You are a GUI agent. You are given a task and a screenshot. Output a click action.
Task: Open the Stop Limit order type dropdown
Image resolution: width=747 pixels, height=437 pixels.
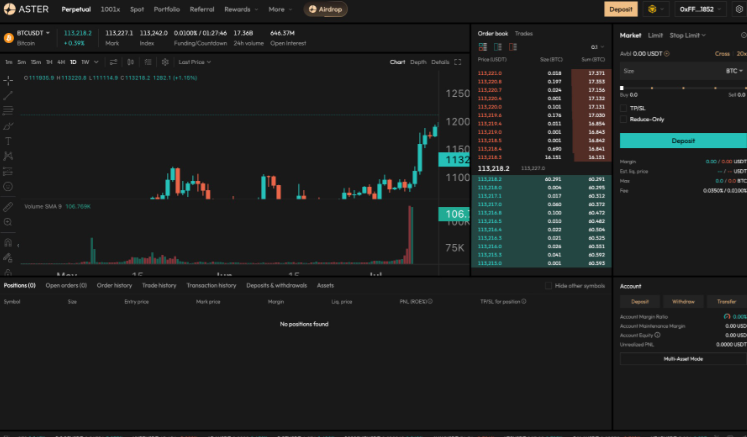(x=687, y=35)
